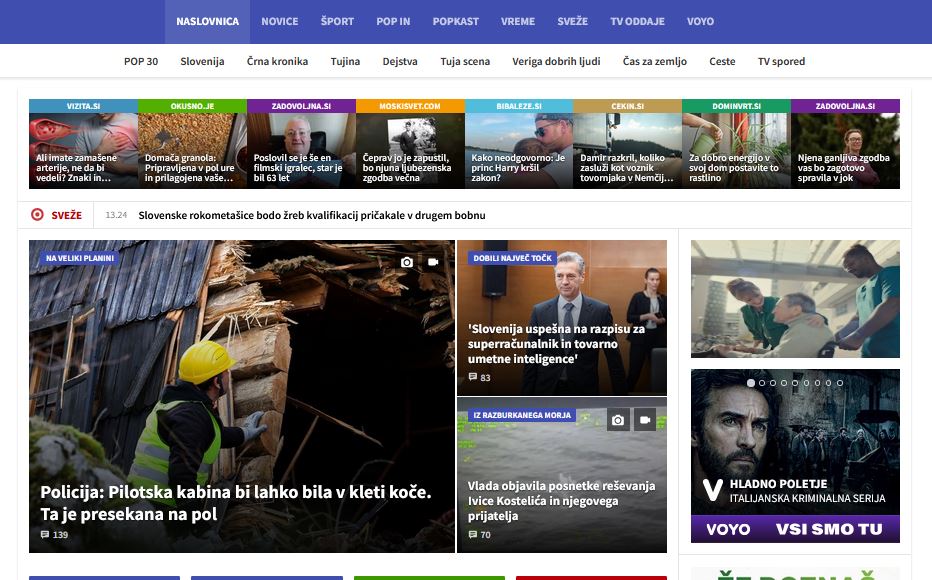
Task: Go to the VREME top menu item
Action: (518, 21)
